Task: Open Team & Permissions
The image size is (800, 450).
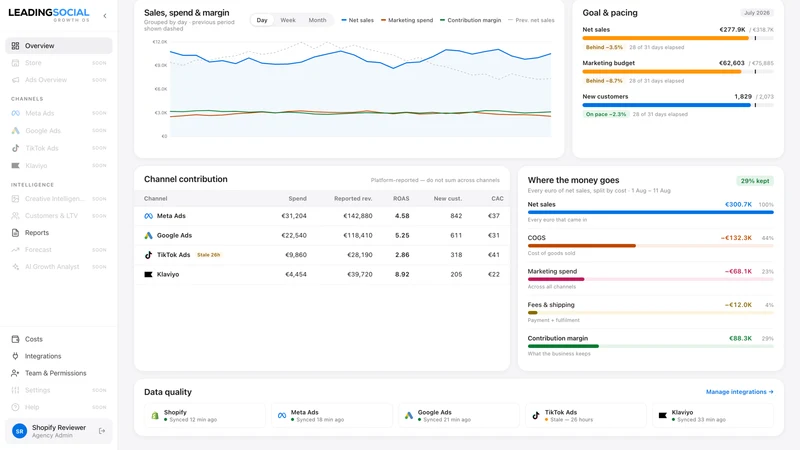Action: (x=59, y=373)
